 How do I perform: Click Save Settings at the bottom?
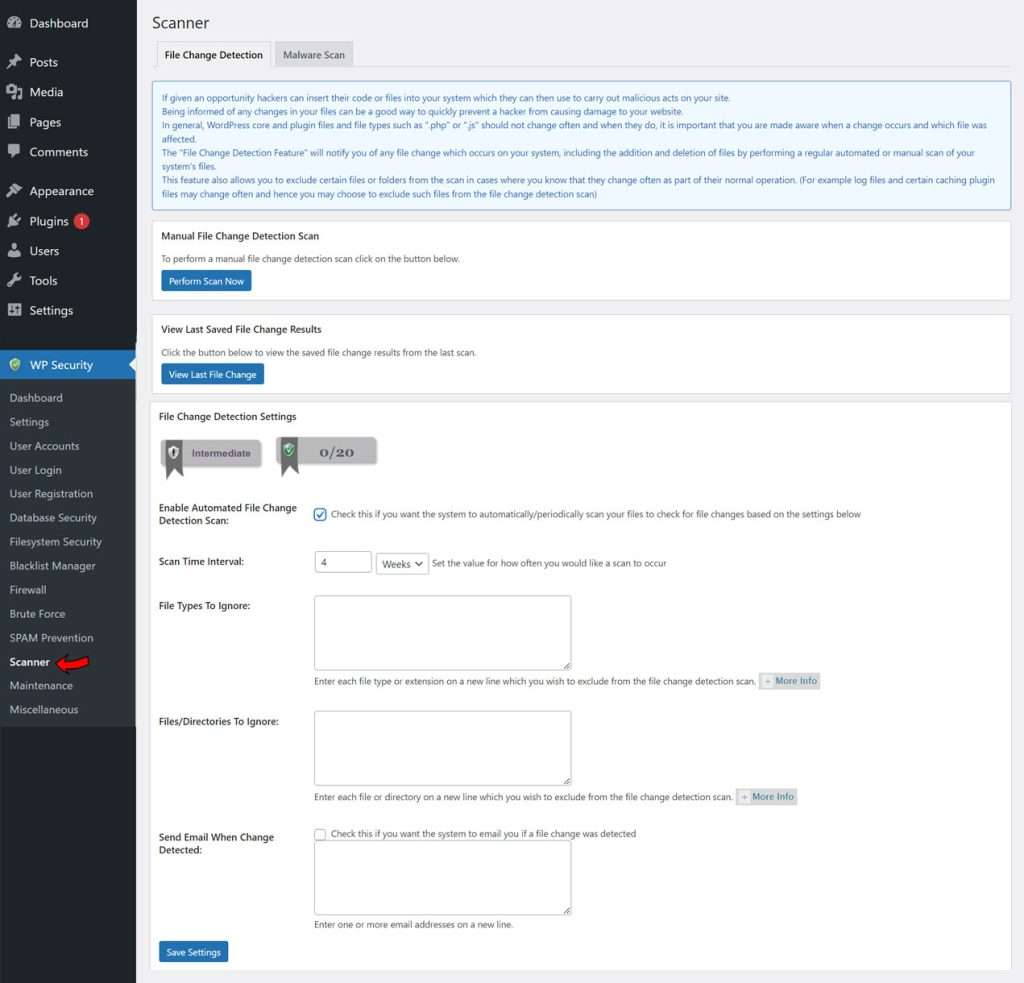tap(193, 952)
